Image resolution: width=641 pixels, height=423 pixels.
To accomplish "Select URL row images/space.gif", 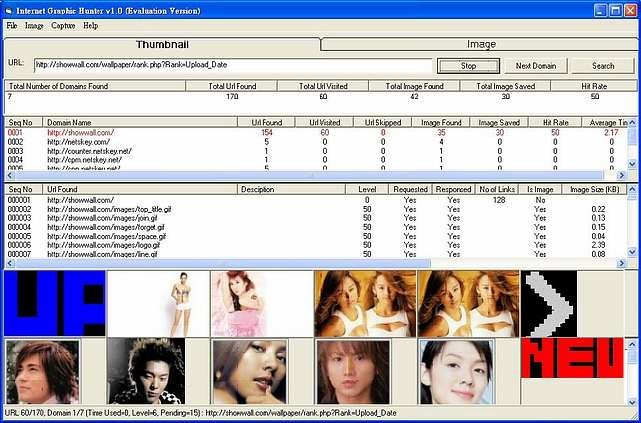I will coord(316,236).
